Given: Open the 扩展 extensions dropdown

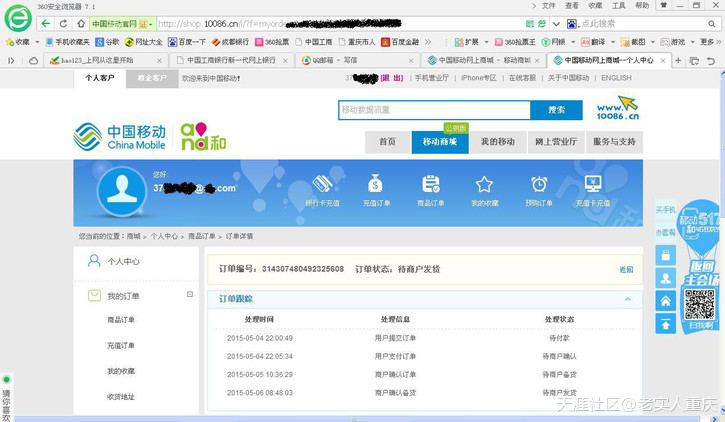Looking at the screenshot, I should [x=486, y=42].
